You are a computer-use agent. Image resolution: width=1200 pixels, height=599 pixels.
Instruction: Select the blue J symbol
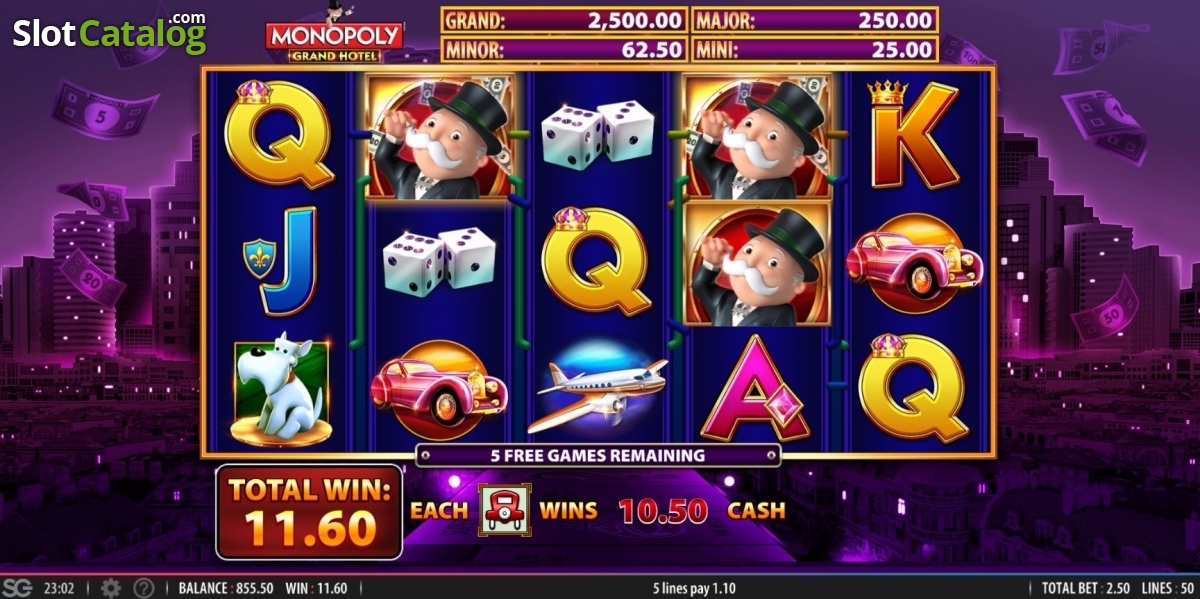[x=280, y=260]
